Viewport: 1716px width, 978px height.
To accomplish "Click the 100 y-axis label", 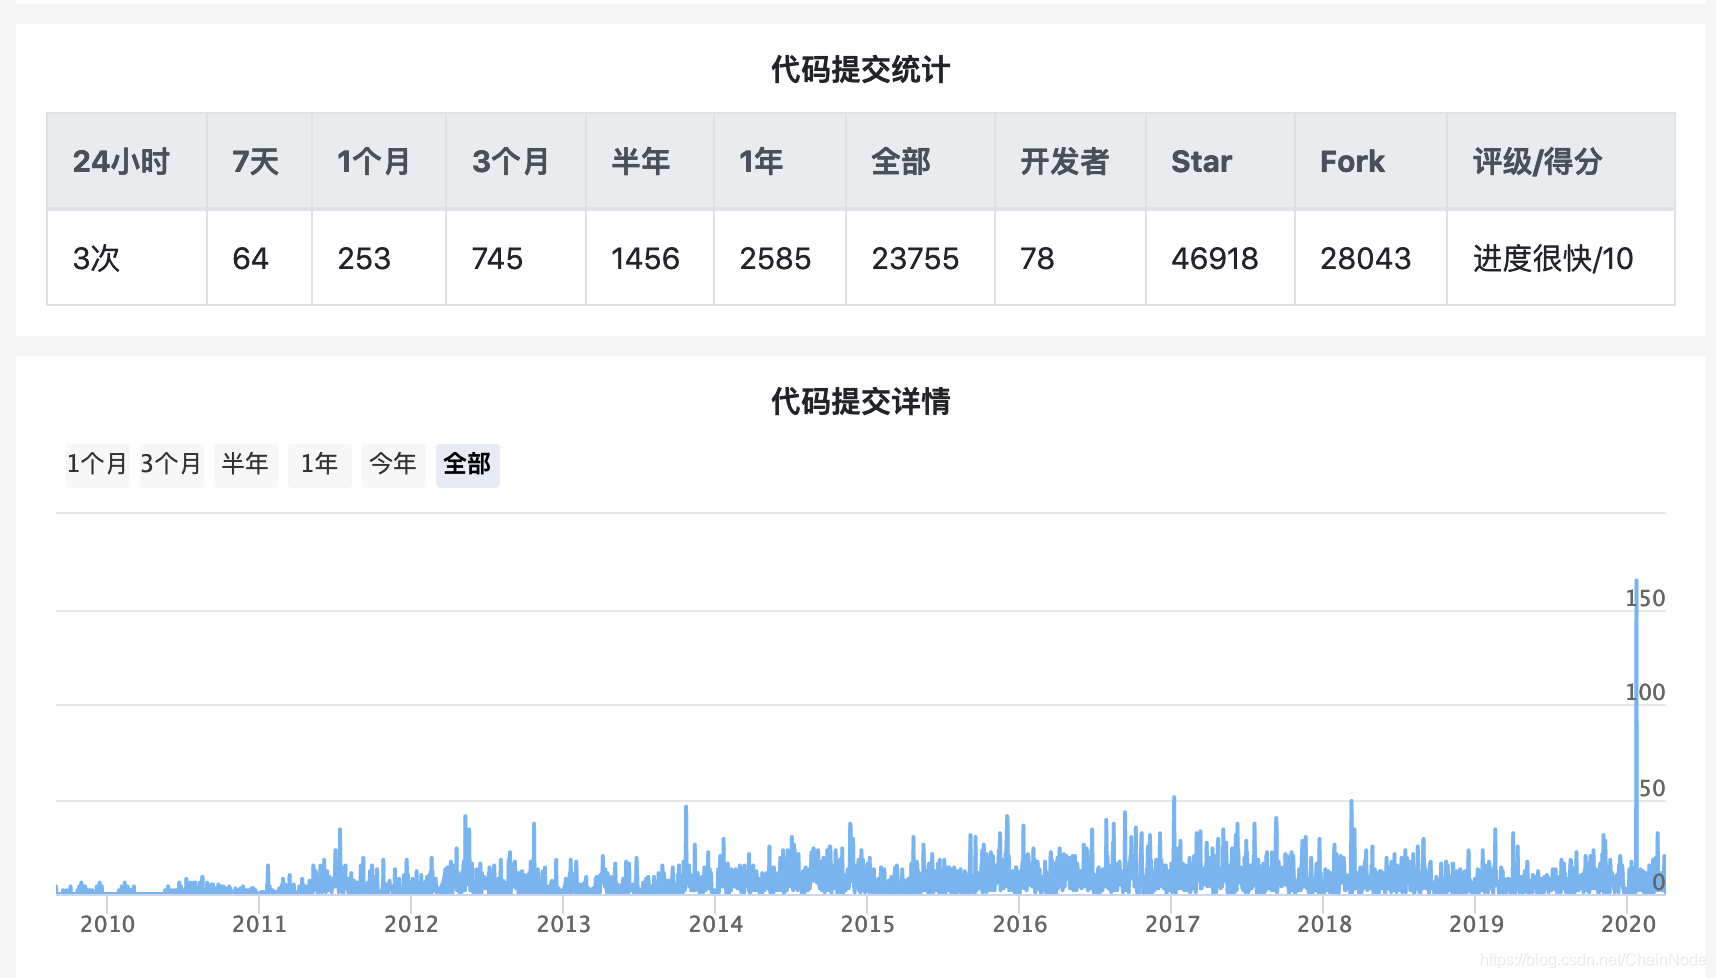I will 1646,692.
